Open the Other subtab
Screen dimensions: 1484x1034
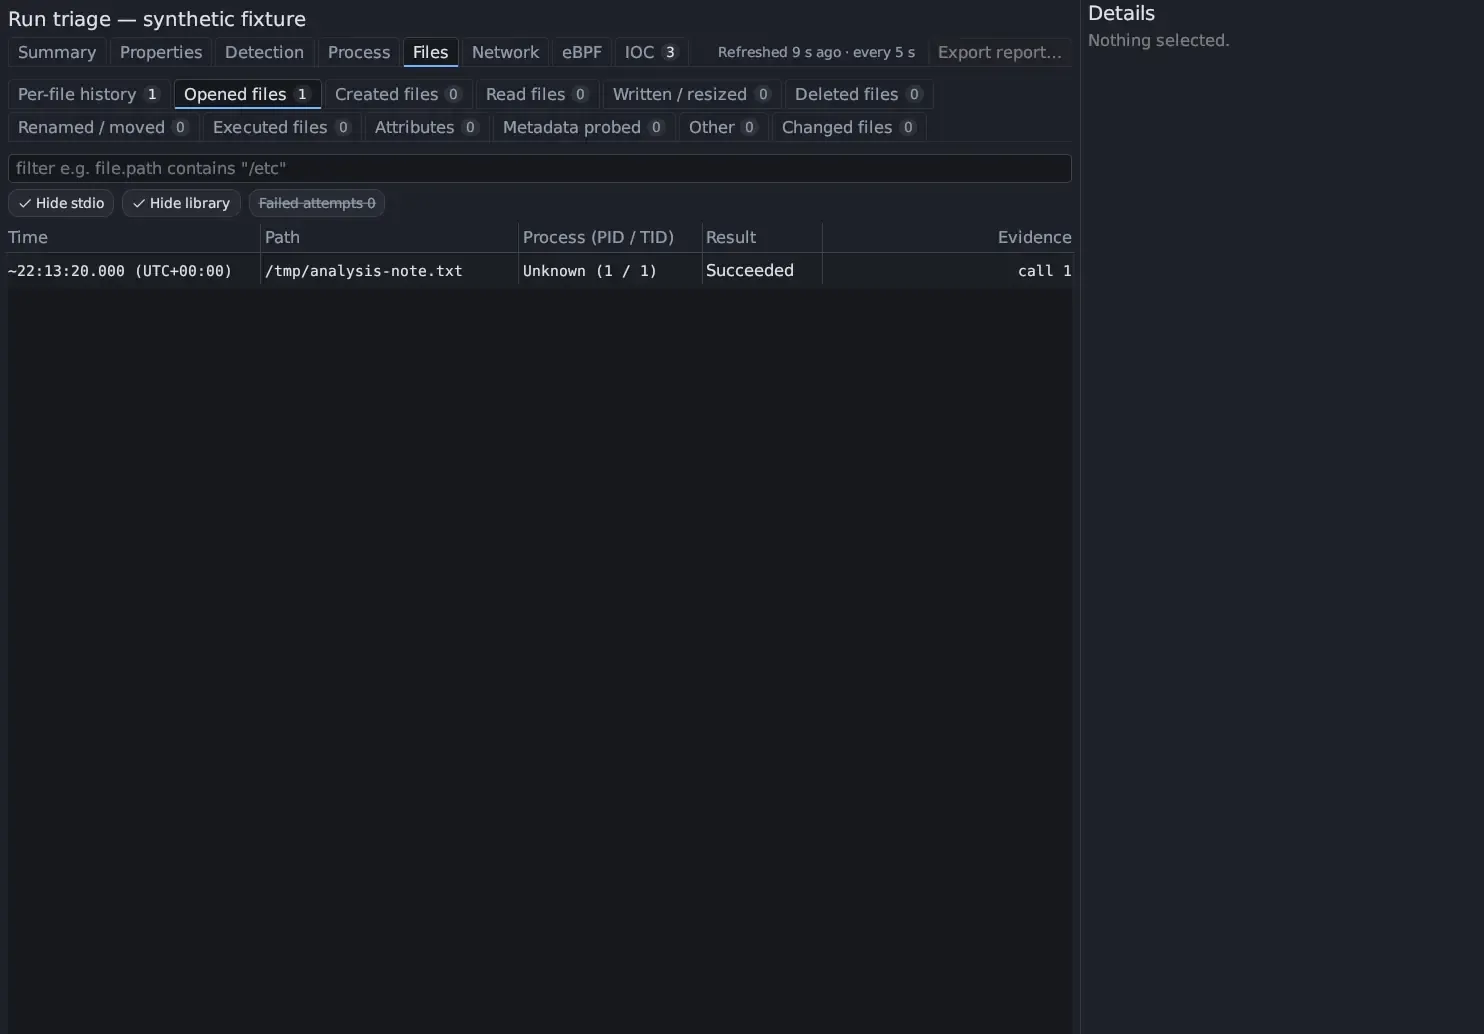pyautogui.click(x=724, y=128)
